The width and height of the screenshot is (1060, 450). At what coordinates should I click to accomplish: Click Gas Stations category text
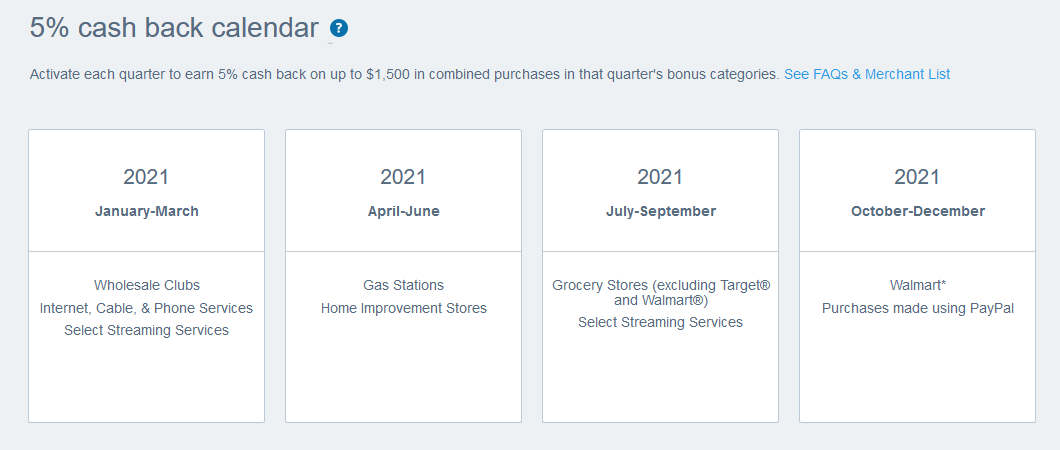[x=404, y=285]
